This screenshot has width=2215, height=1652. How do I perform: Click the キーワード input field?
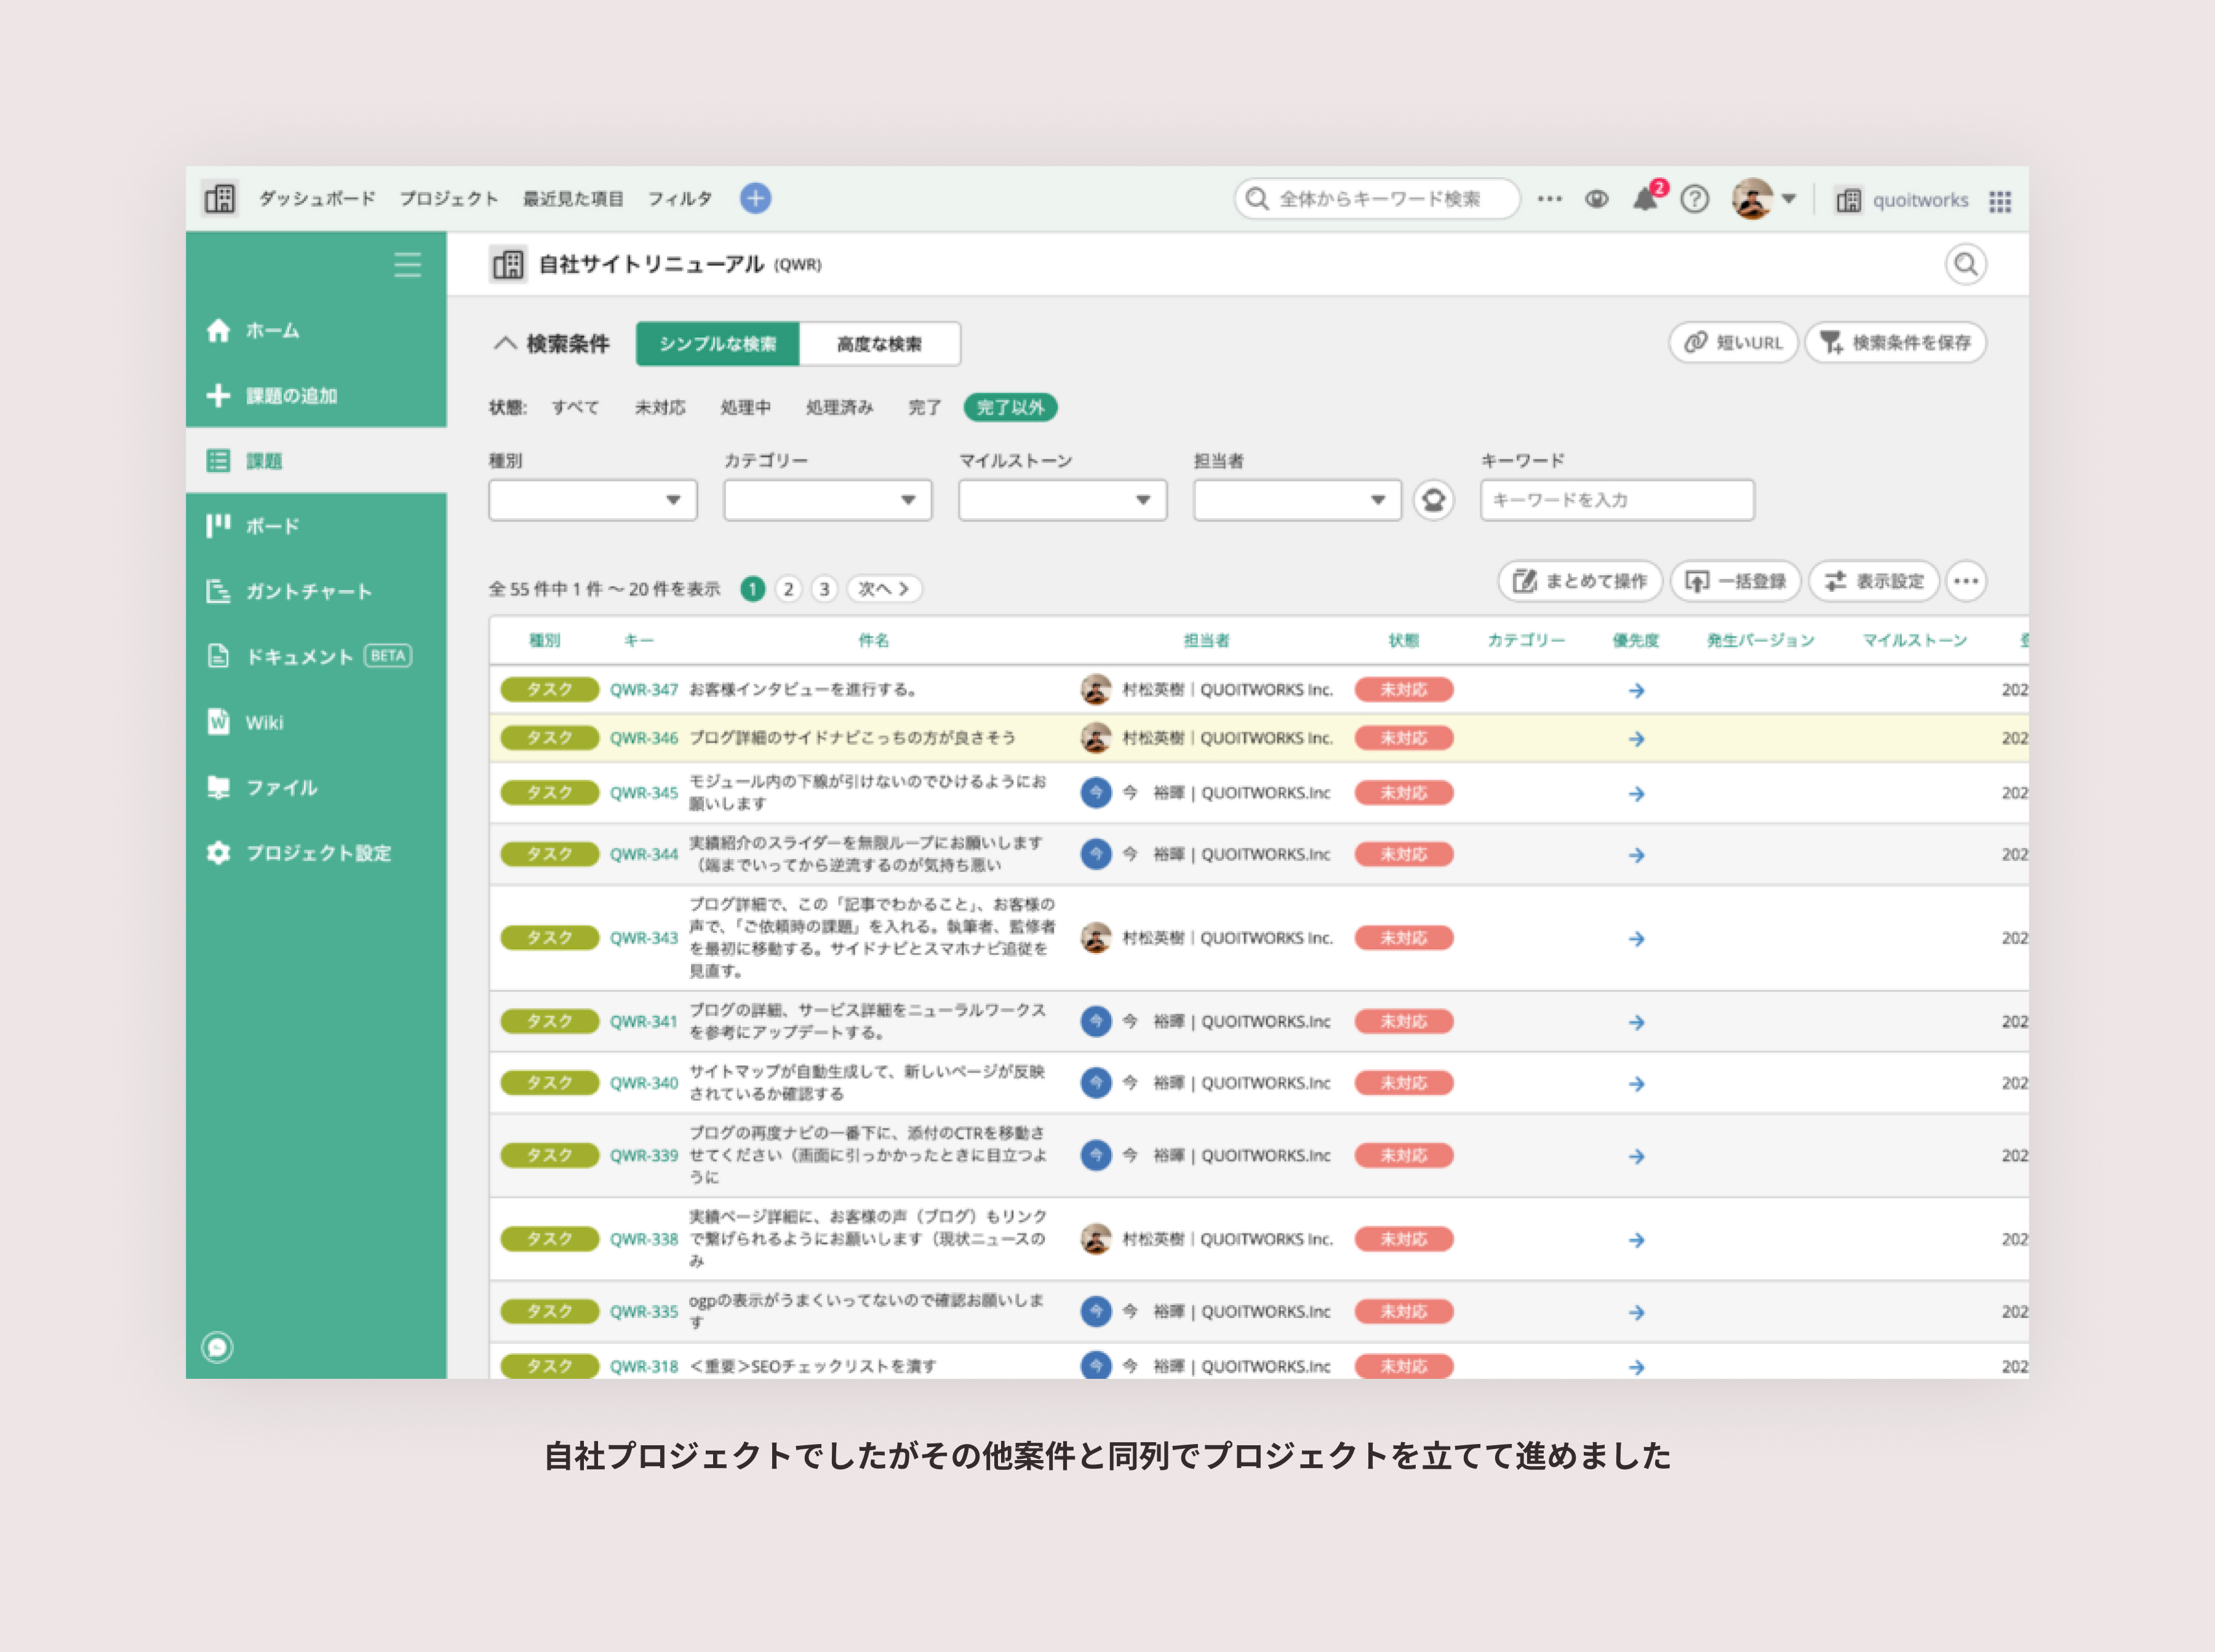point(1616,500)
